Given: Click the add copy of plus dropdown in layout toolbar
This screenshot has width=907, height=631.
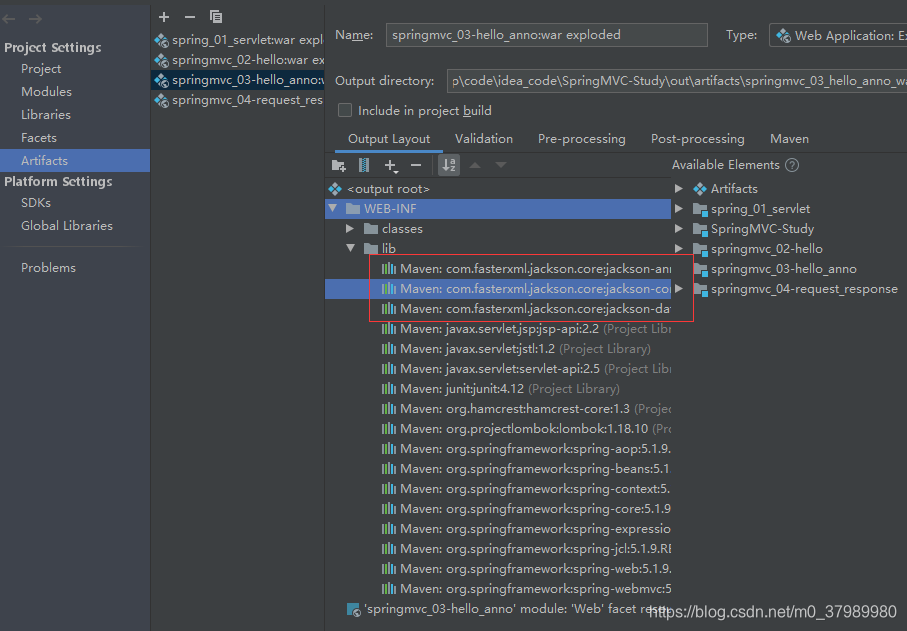Looking at the screenshot, I should click(392, 166).
